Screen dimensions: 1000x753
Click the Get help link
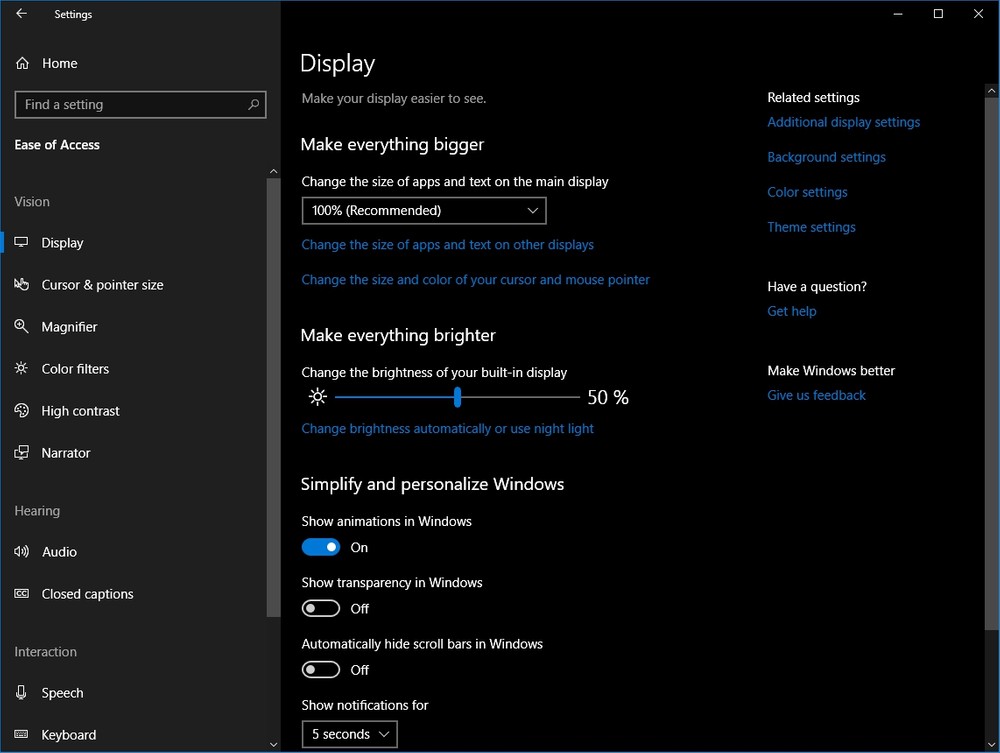(x=791, y=311)
